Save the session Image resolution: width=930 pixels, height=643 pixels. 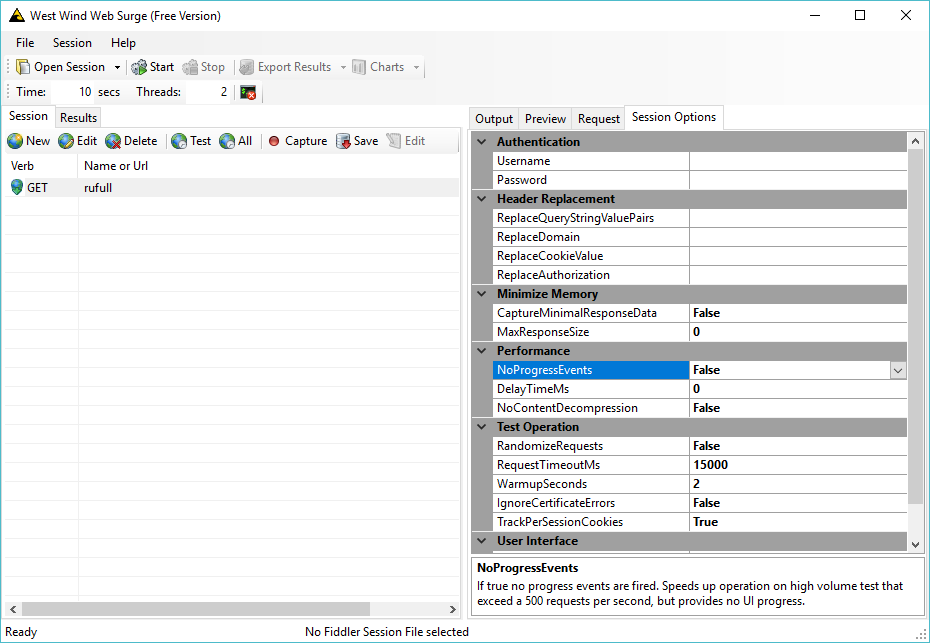(357, 141)
